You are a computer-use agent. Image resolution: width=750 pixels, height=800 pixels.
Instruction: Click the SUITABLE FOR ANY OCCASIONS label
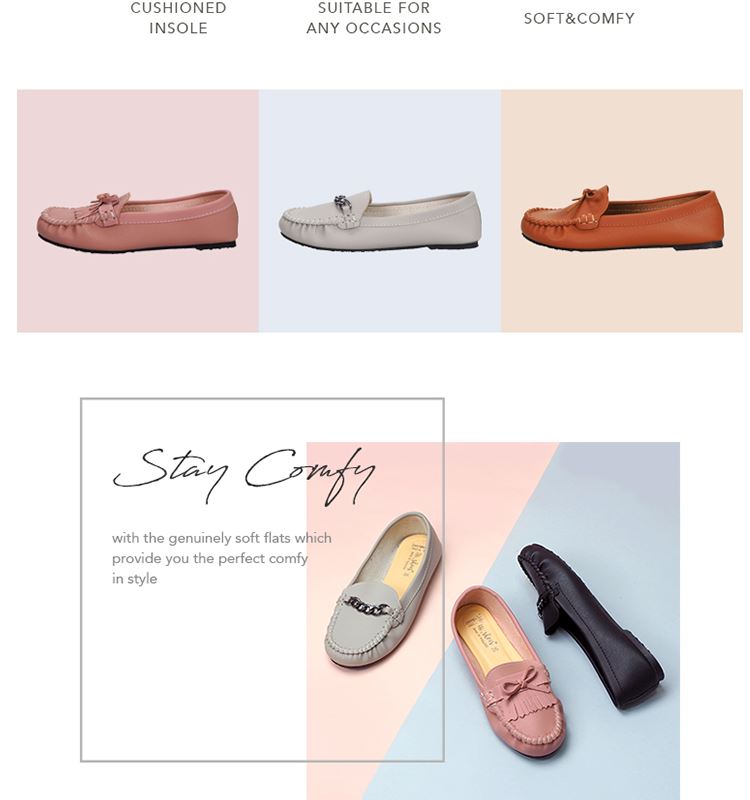coord(374,18)
